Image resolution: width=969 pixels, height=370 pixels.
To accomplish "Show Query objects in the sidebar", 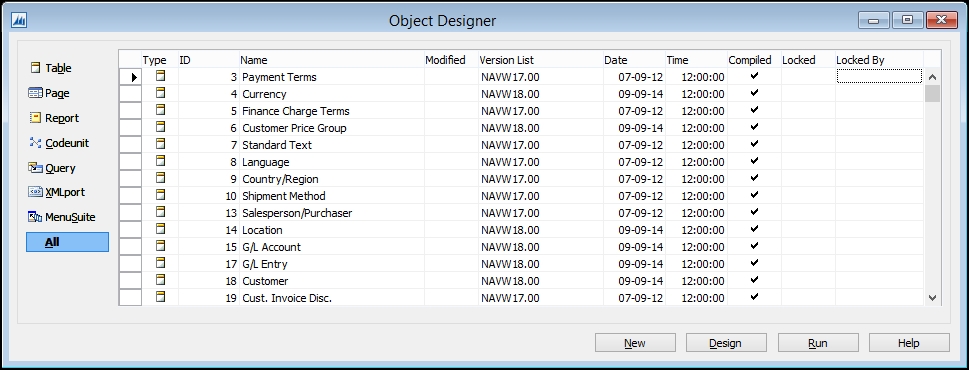I will (x=52, y=168).
